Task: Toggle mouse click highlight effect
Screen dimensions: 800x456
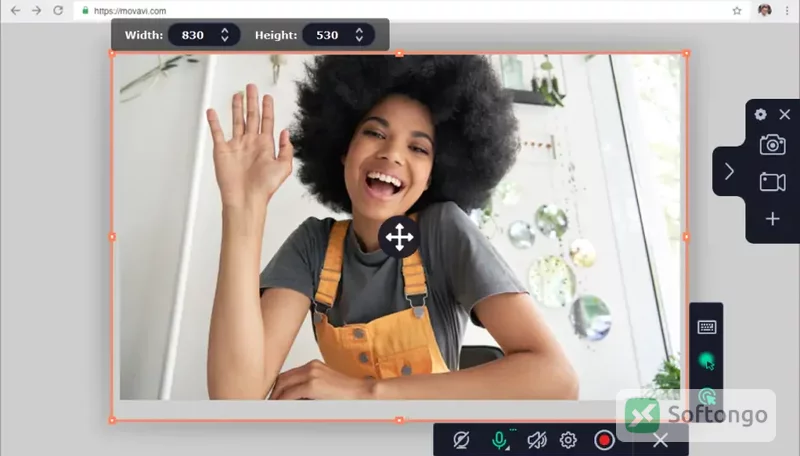Action: tap(707, 396)
